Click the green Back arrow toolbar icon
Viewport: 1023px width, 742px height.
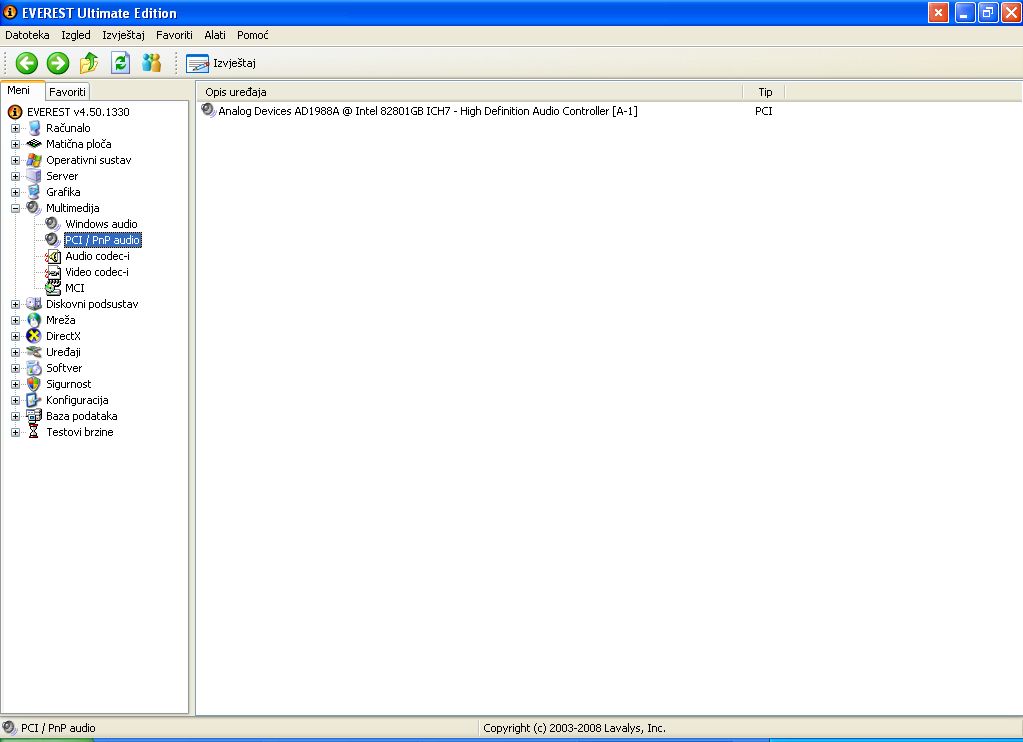[x=27, y=63]
